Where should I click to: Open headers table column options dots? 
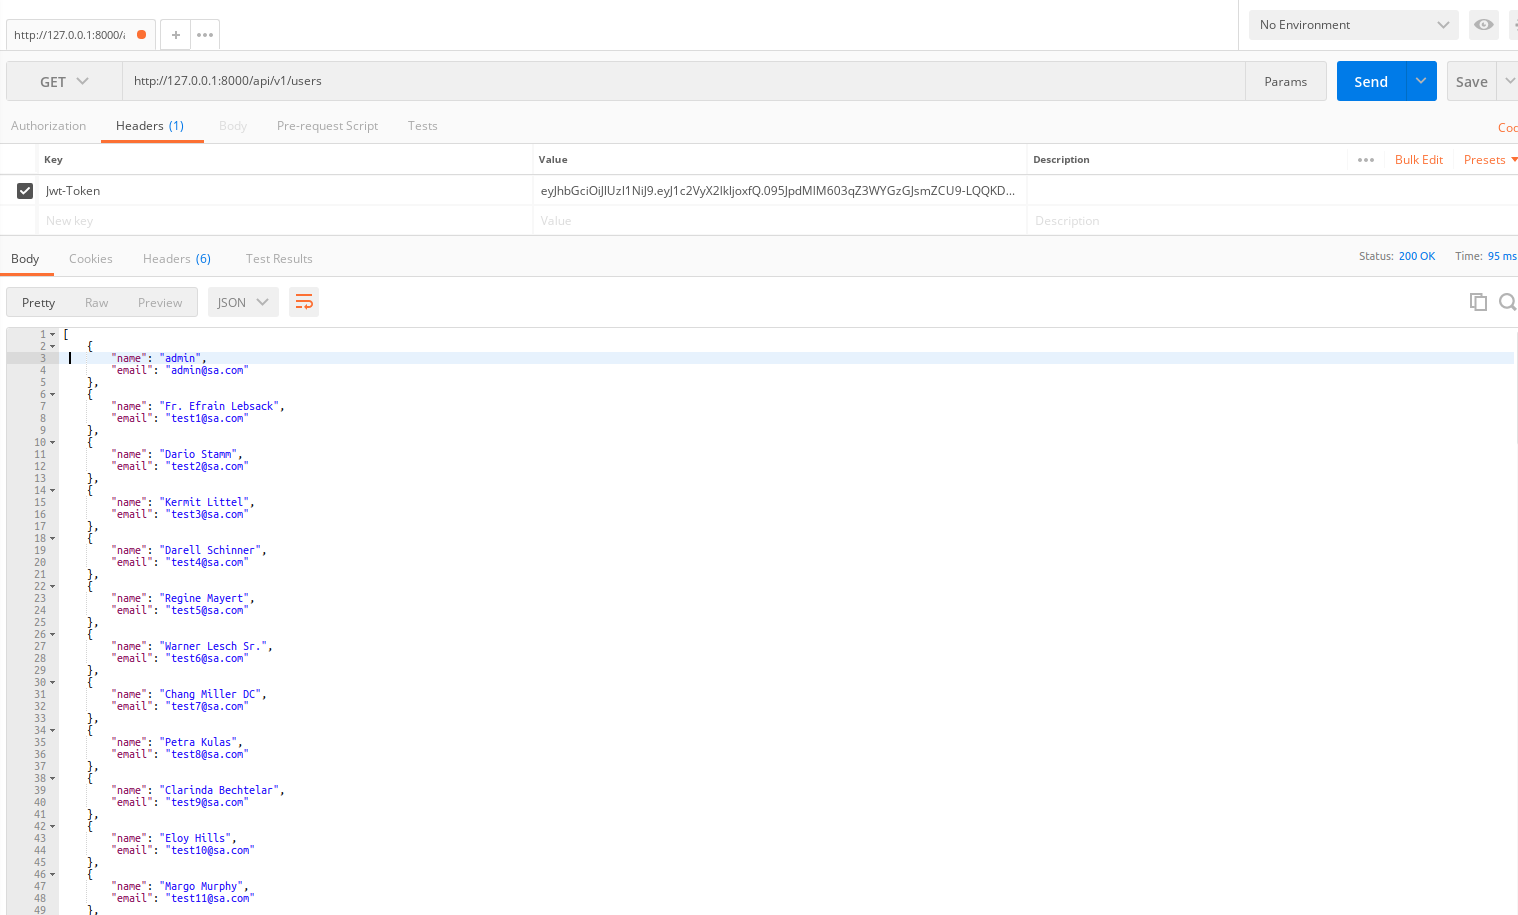(1366, 160)
